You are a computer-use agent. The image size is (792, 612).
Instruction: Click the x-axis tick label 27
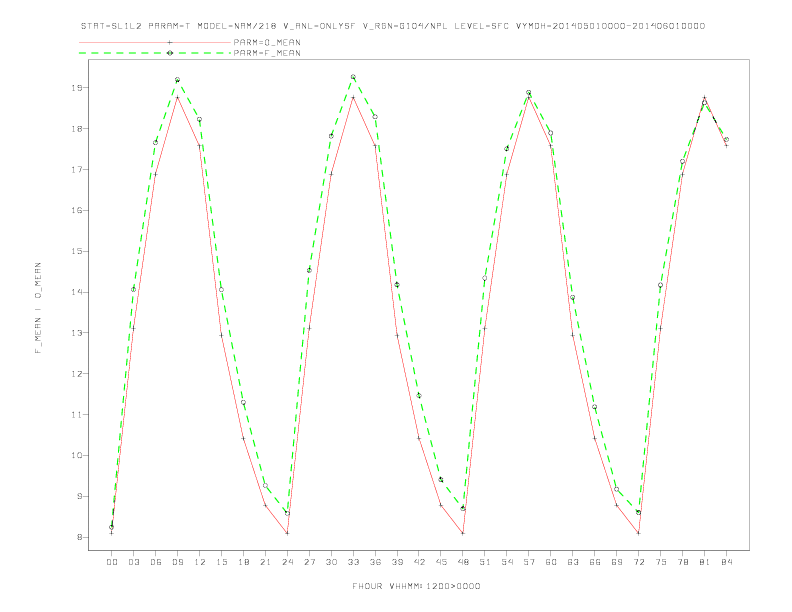click(x=309, y=562)
